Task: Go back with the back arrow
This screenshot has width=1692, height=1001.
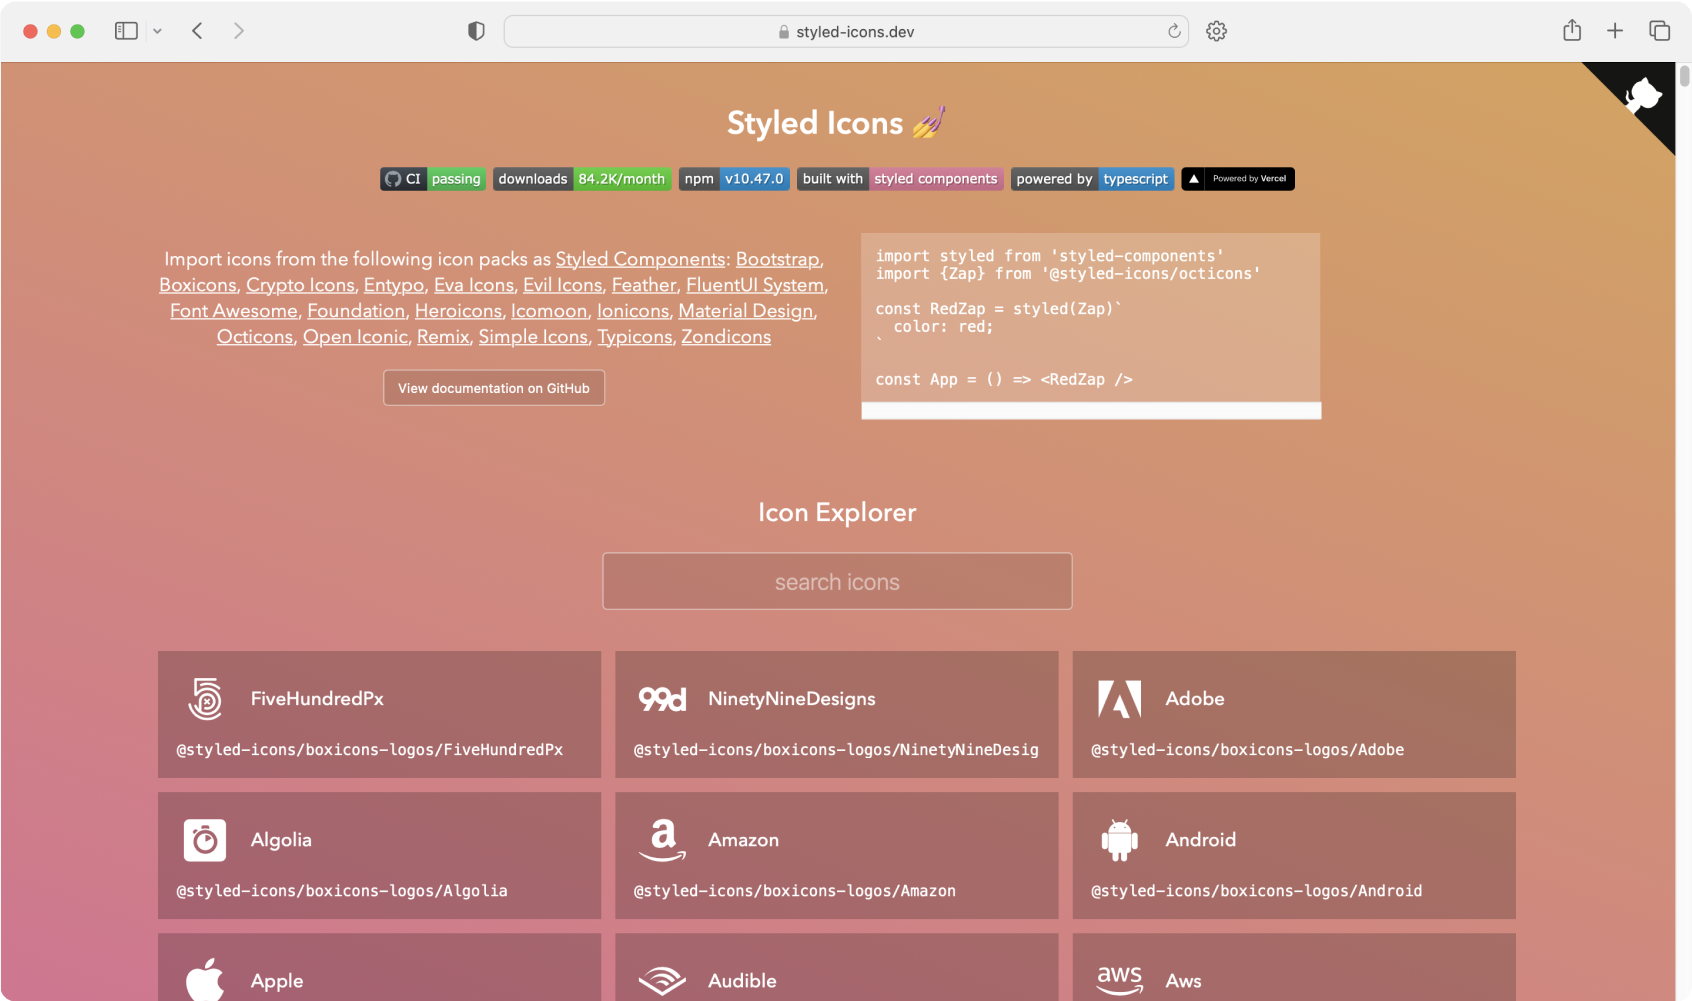Action: 197,31
